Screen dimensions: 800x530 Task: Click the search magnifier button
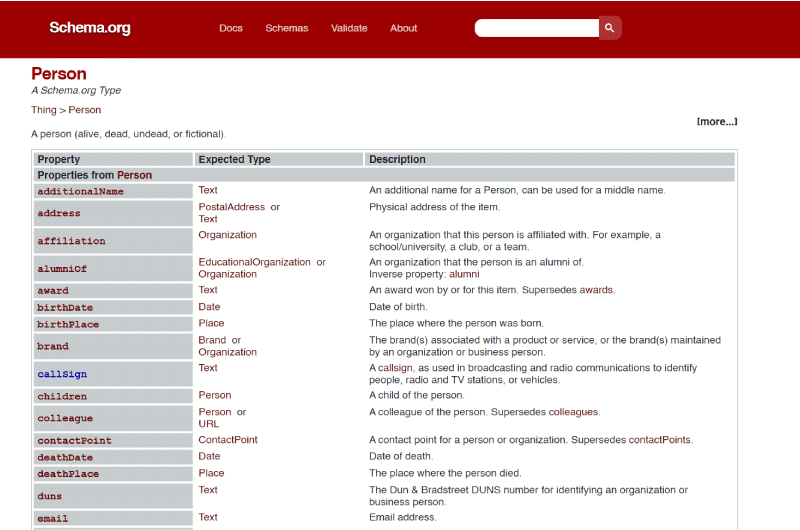point(610,28)
